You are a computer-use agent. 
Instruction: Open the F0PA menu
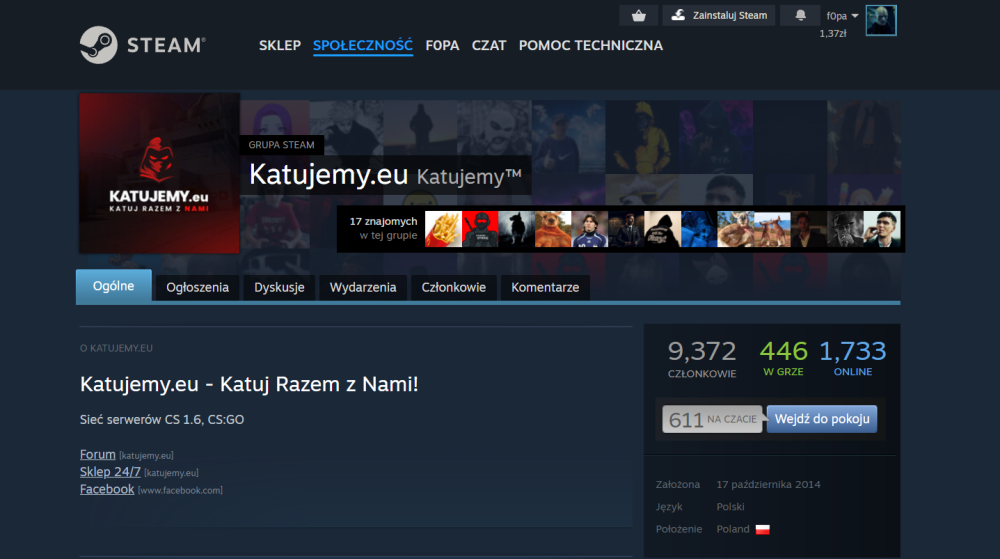coord(442,45)
